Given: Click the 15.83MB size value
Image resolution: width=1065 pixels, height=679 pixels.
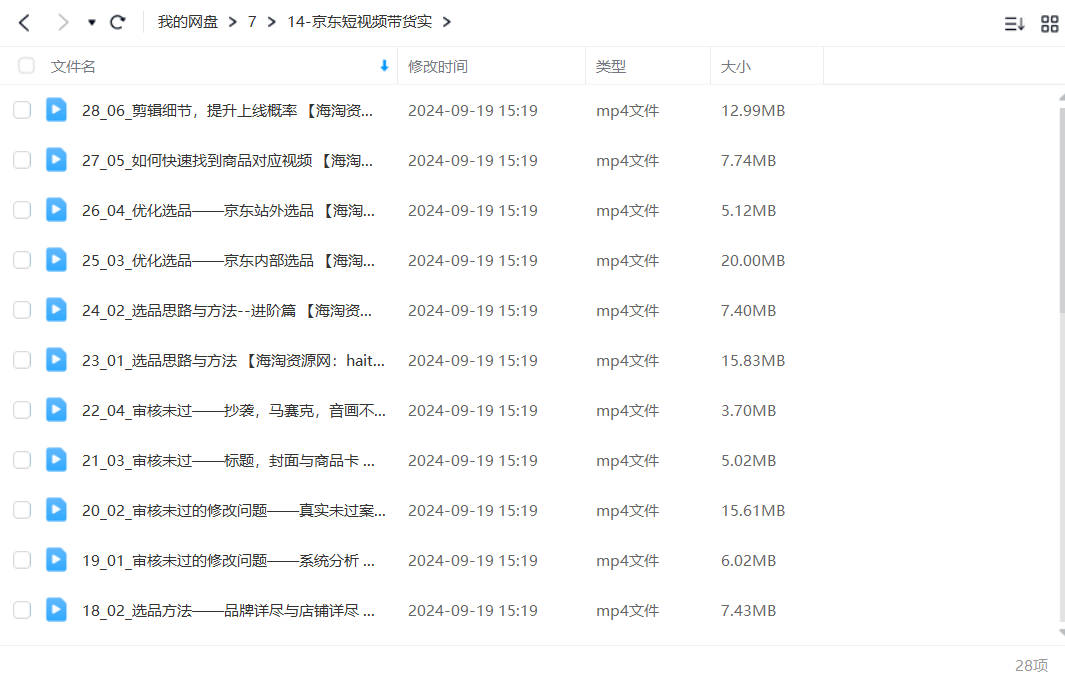Looking at the screenshot, I should click(753, 361).
